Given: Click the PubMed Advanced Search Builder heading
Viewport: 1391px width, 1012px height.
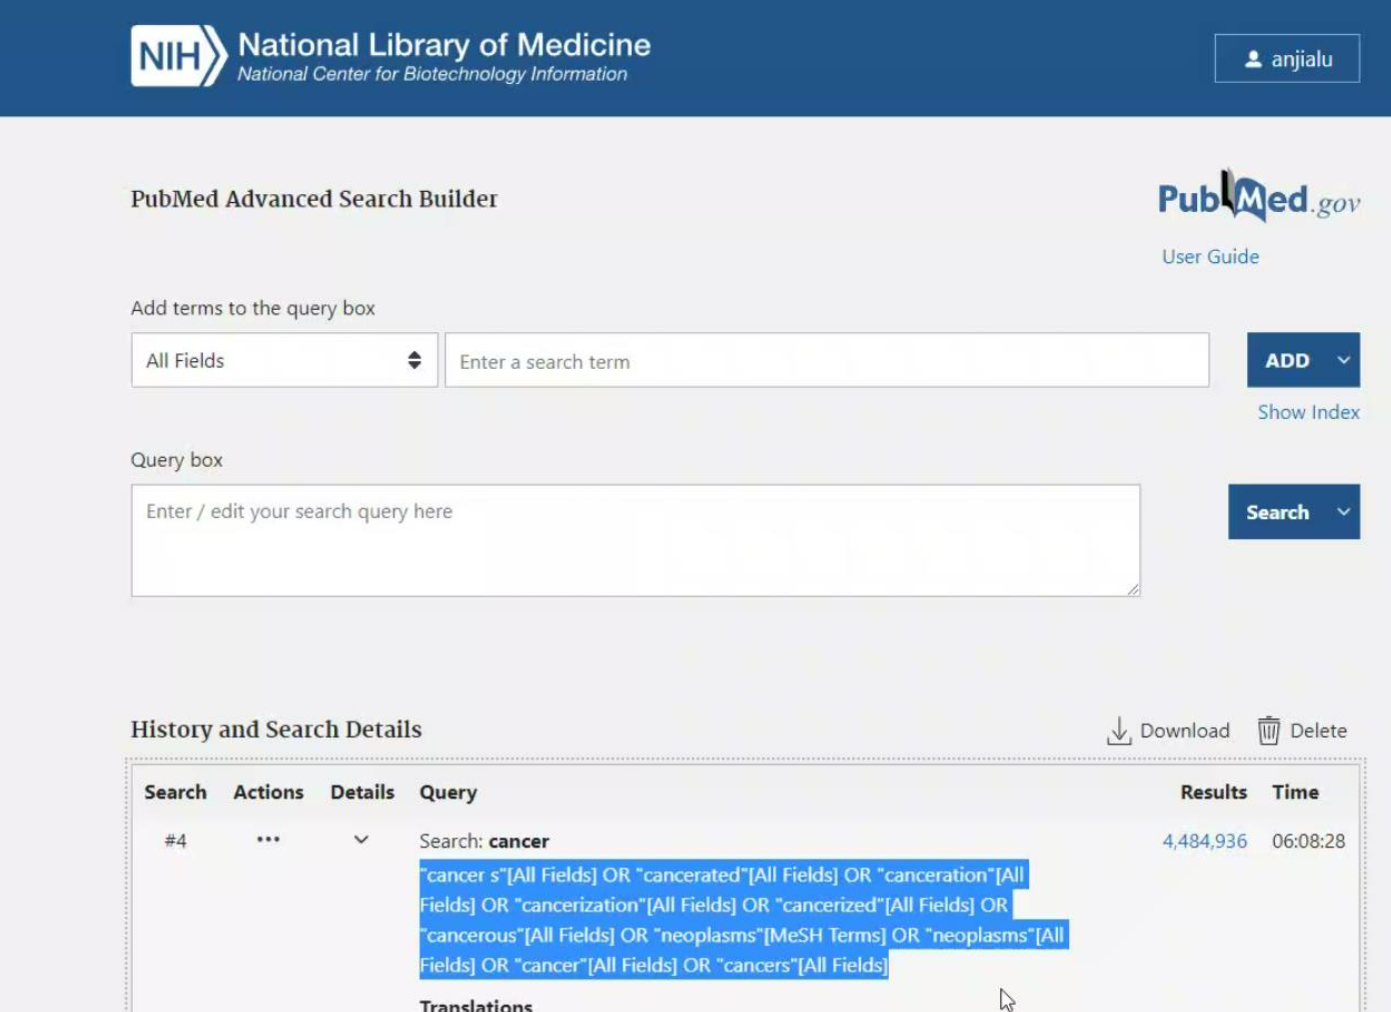Looking at the screenshot, I should click(x=314, y=199).
